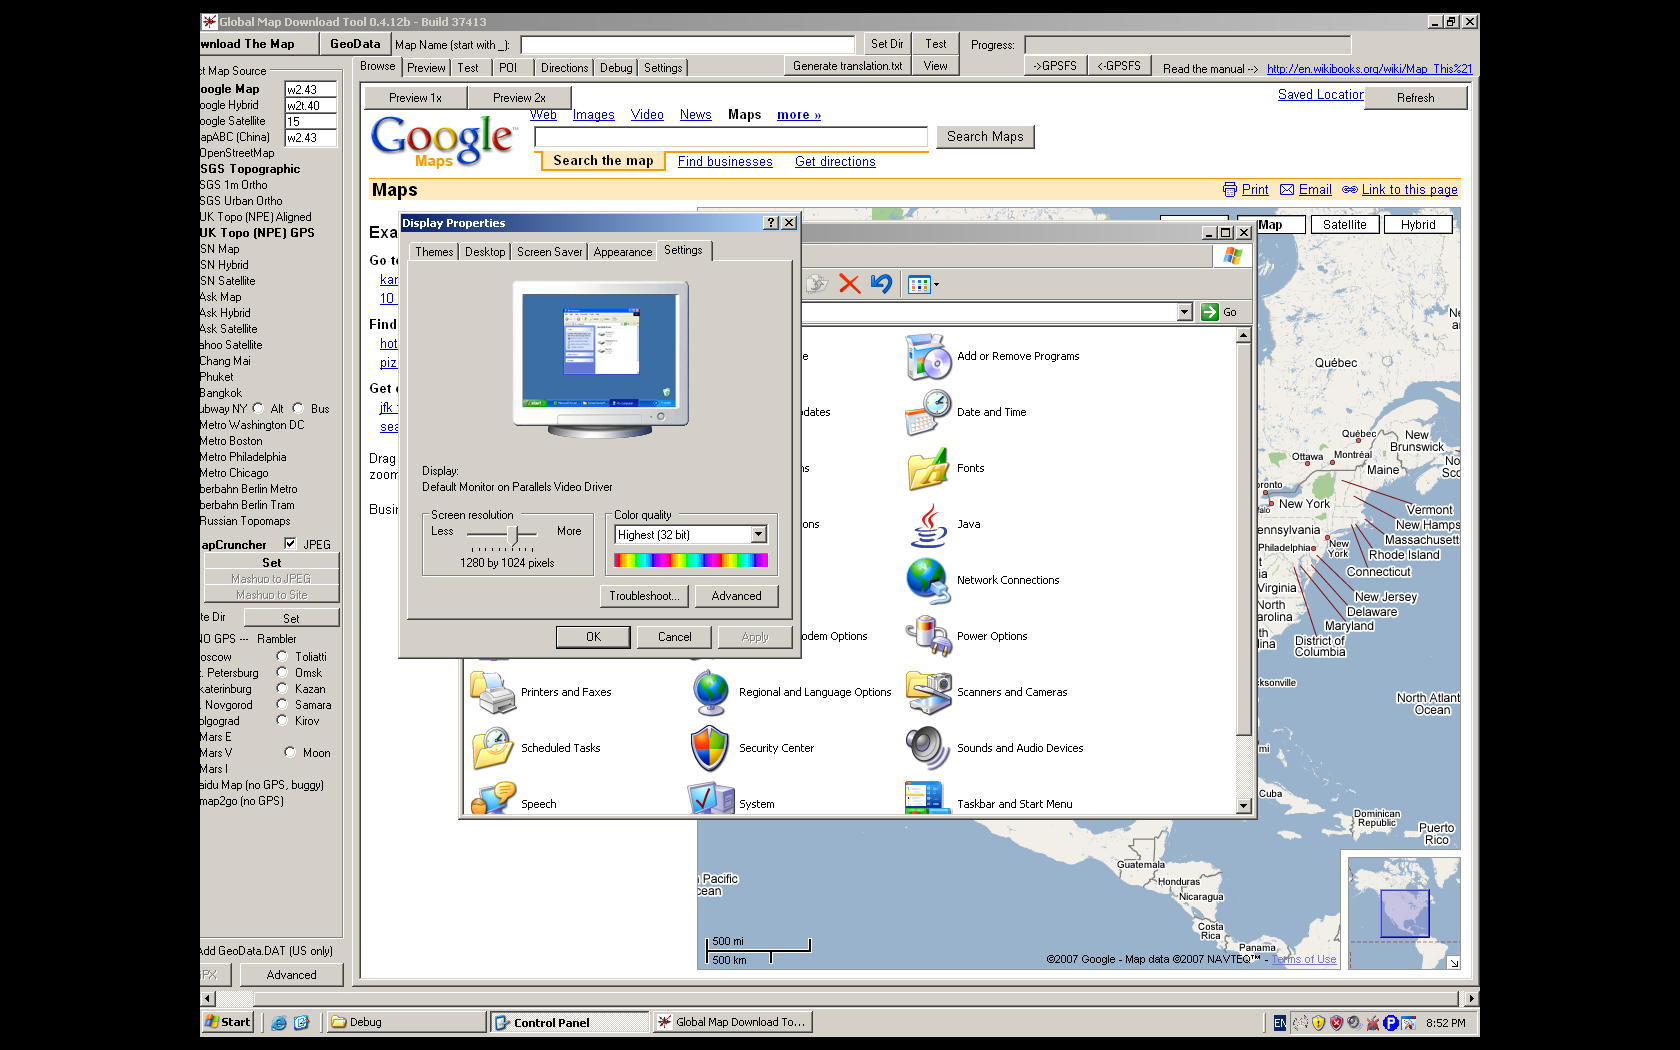1680x1050 pixels.
Task: Open the Network Connections icon
Action: click(928, 581)
